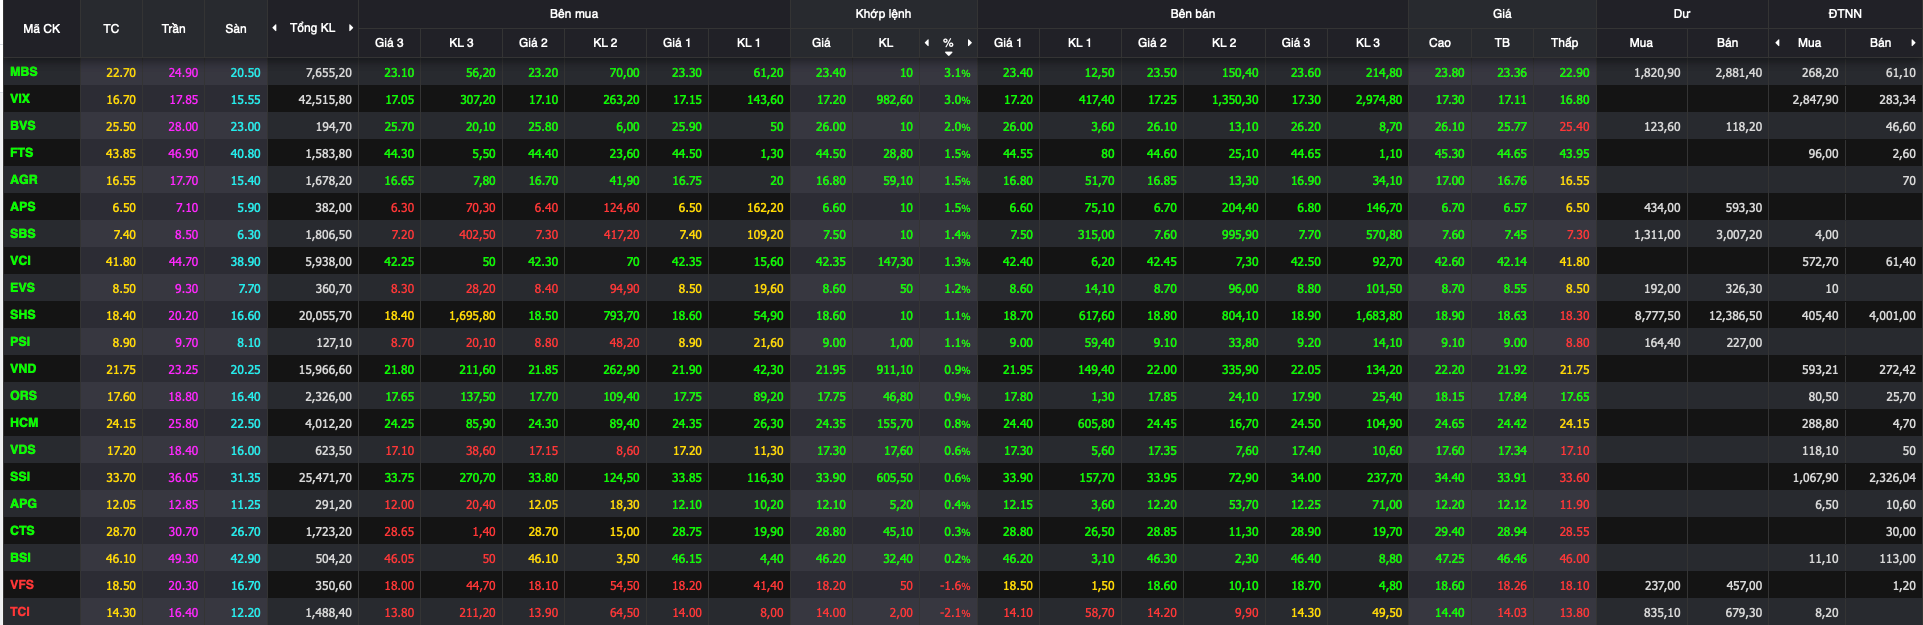Click the HCM floor price 22.50
1923x625 pixels.
(x=245, y=424)
